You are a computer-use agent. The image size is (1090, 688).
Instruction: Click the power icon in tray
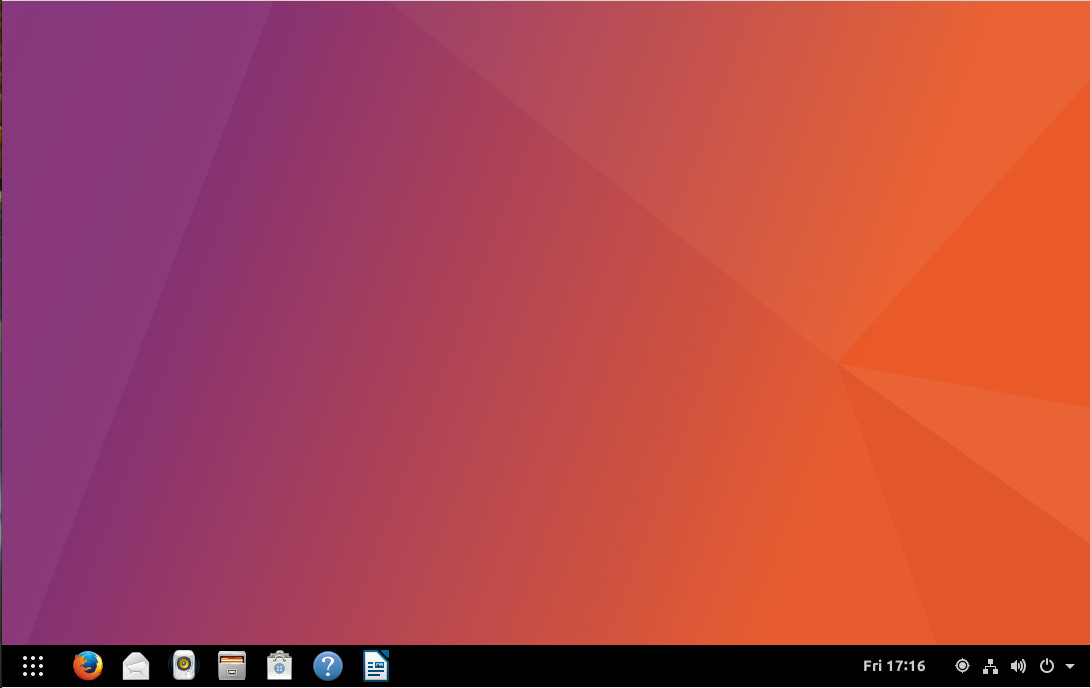(1046, 666)
